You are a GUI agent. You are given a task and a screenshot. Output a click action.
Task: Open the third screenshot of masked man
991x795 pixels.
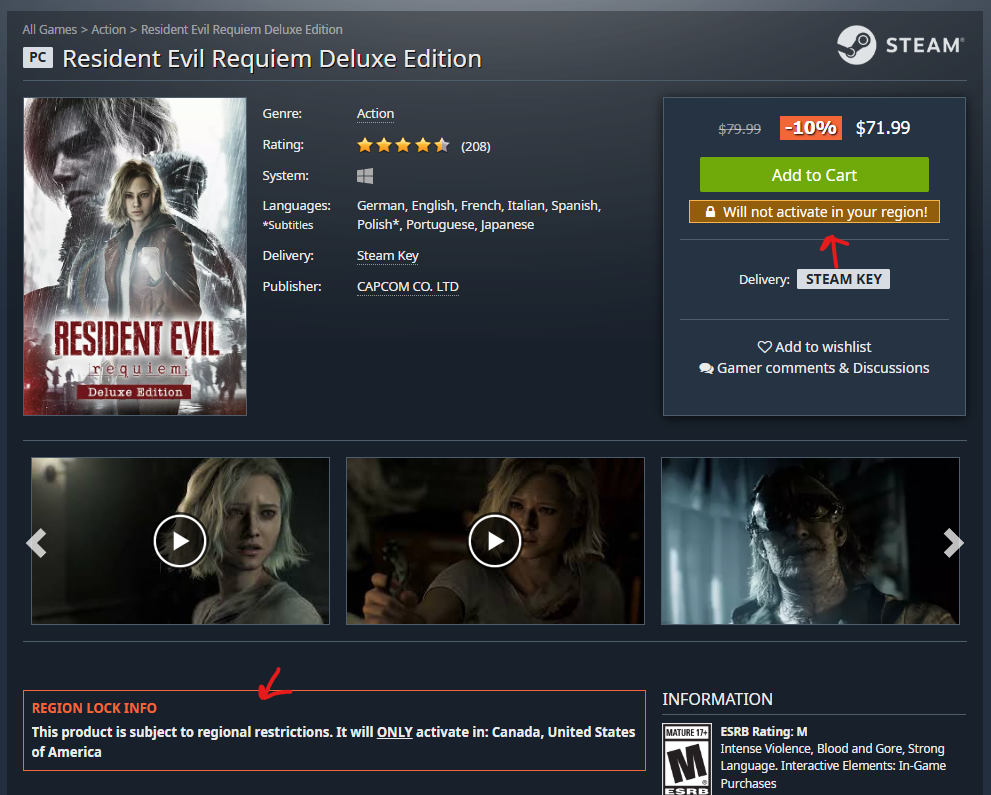810,541
